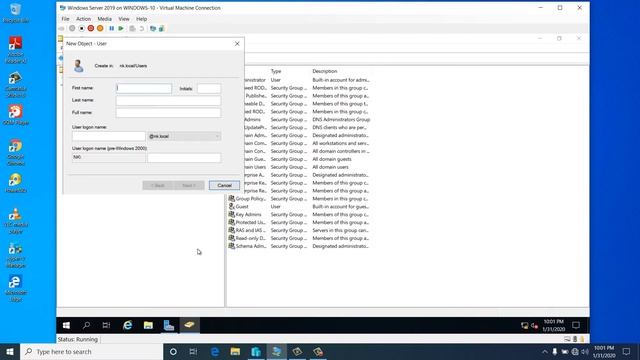Click the Turn Off VM toolbar icon

(x=82, y=29)
